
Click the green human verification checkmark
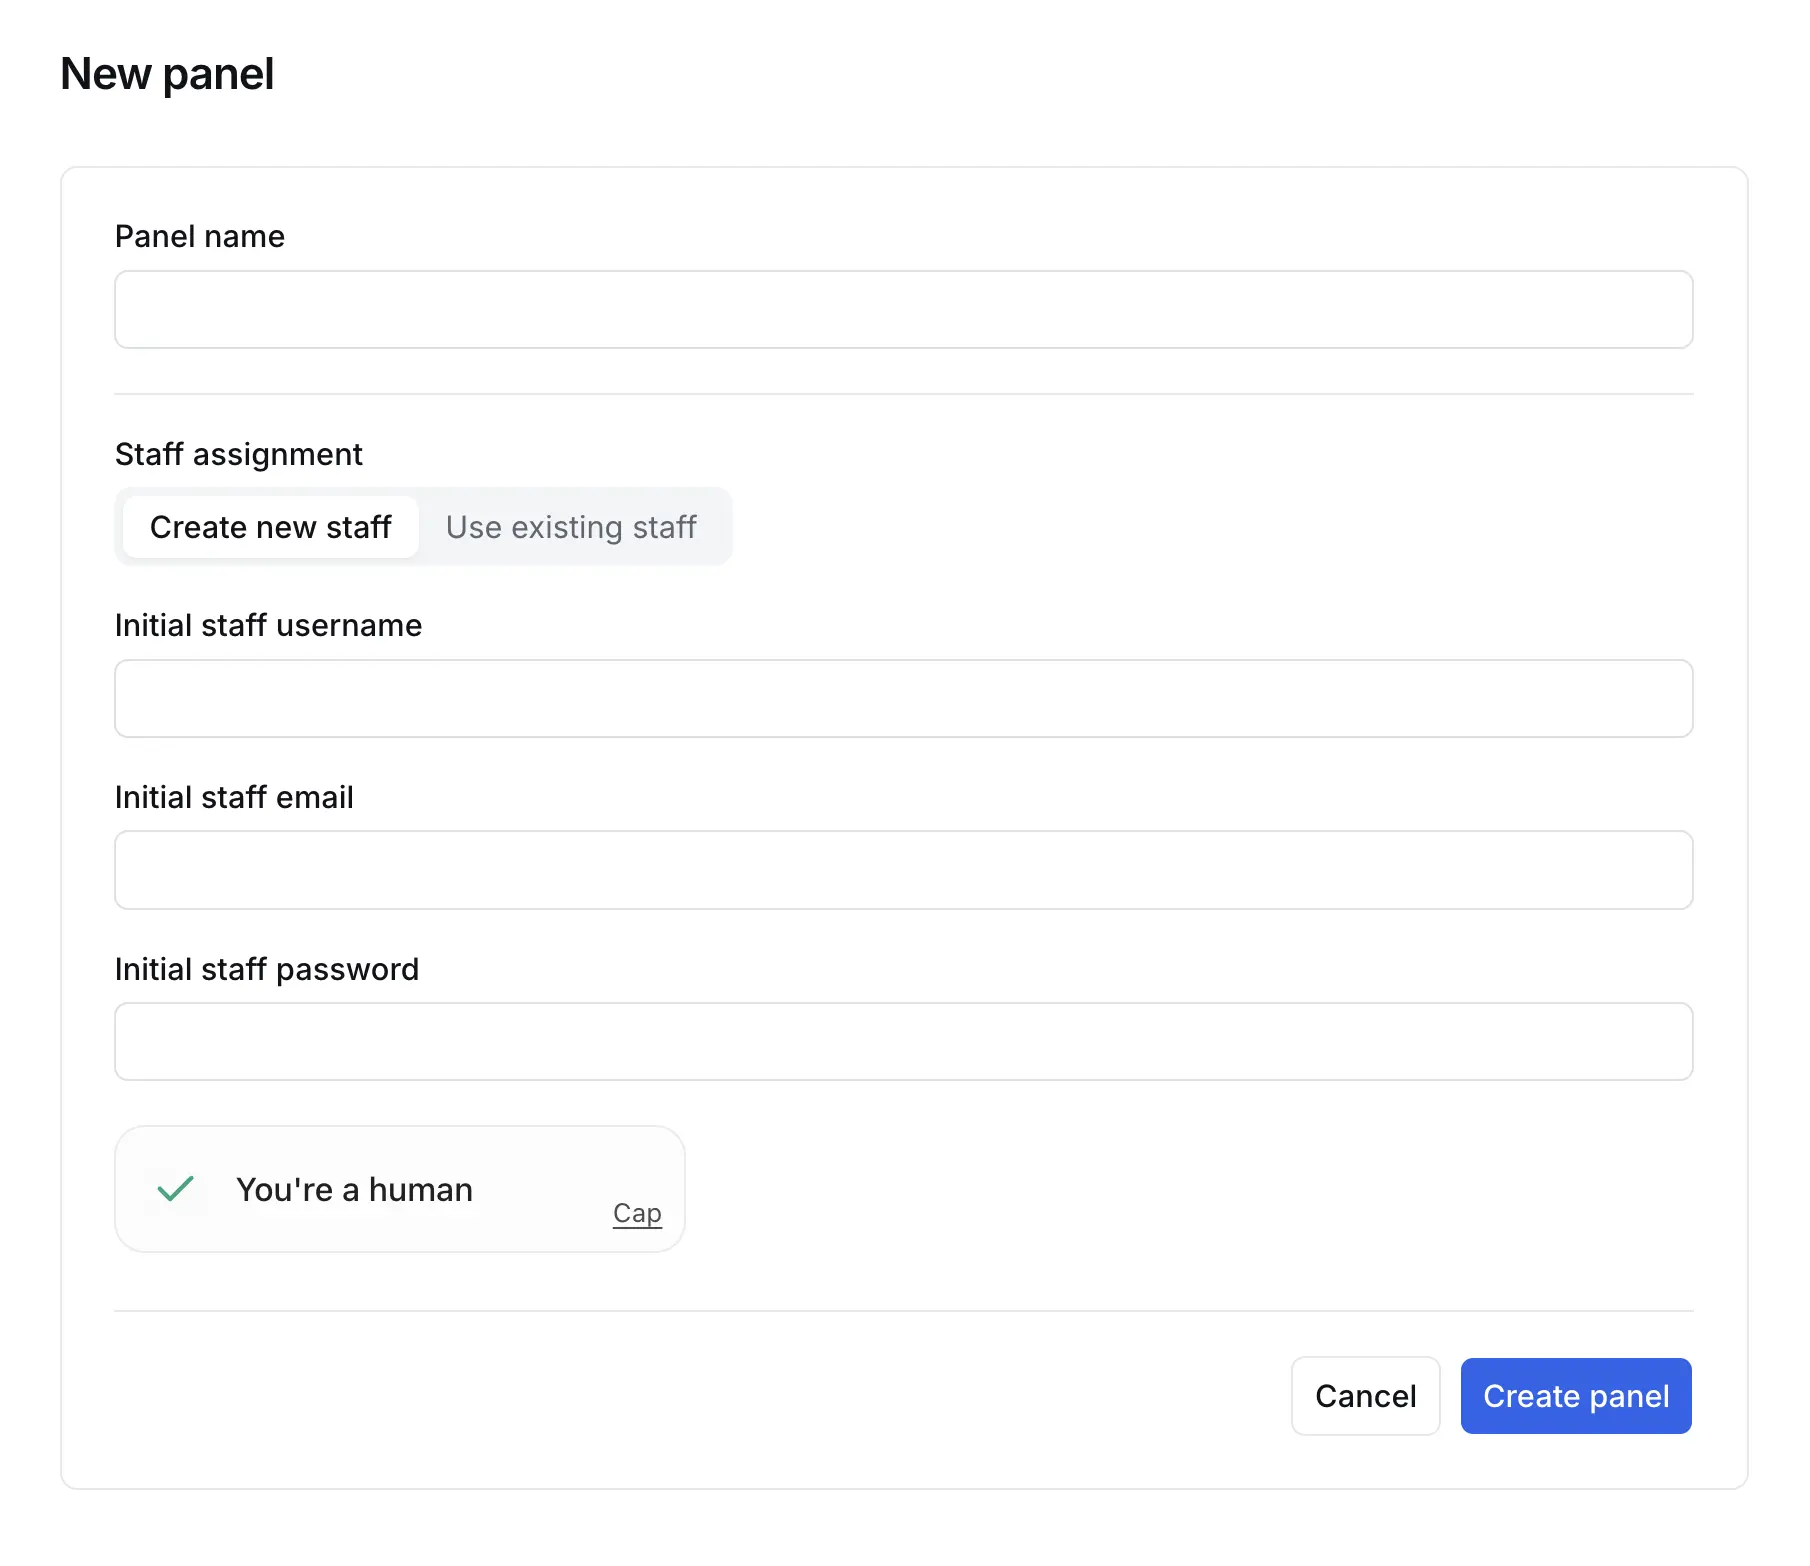[x=175, y=1189]
